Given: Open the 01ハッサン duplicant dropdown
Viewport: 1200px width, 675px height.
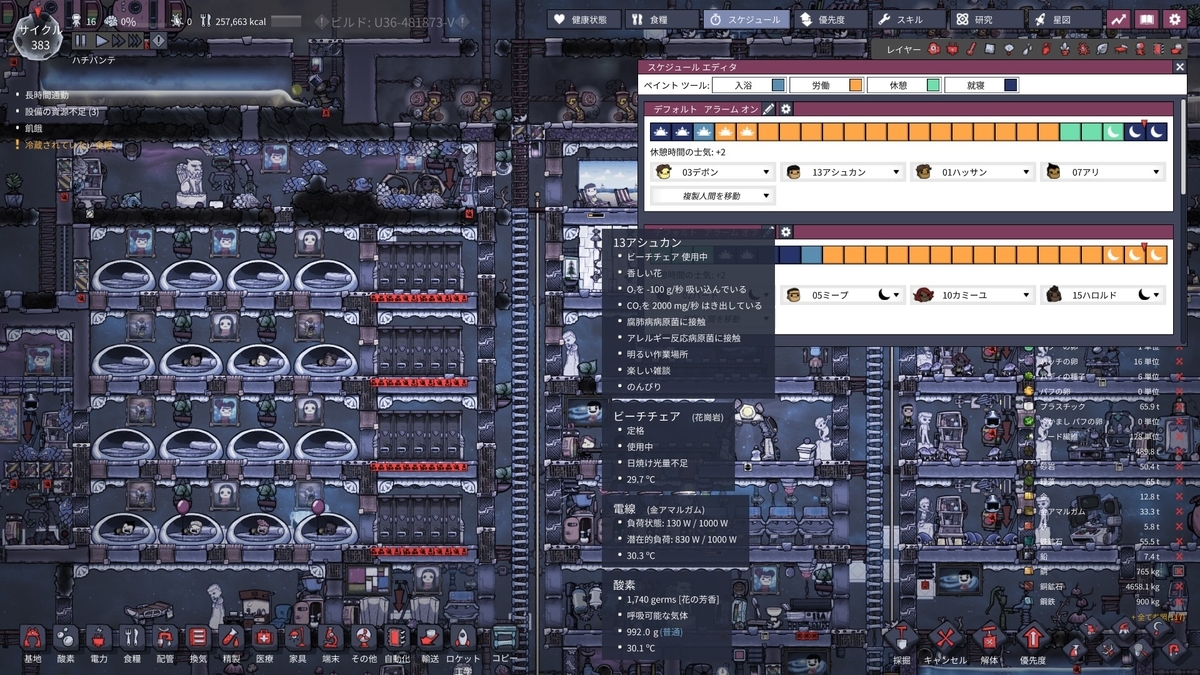Looking at the screenshot, I should click(x=973, y=172).
